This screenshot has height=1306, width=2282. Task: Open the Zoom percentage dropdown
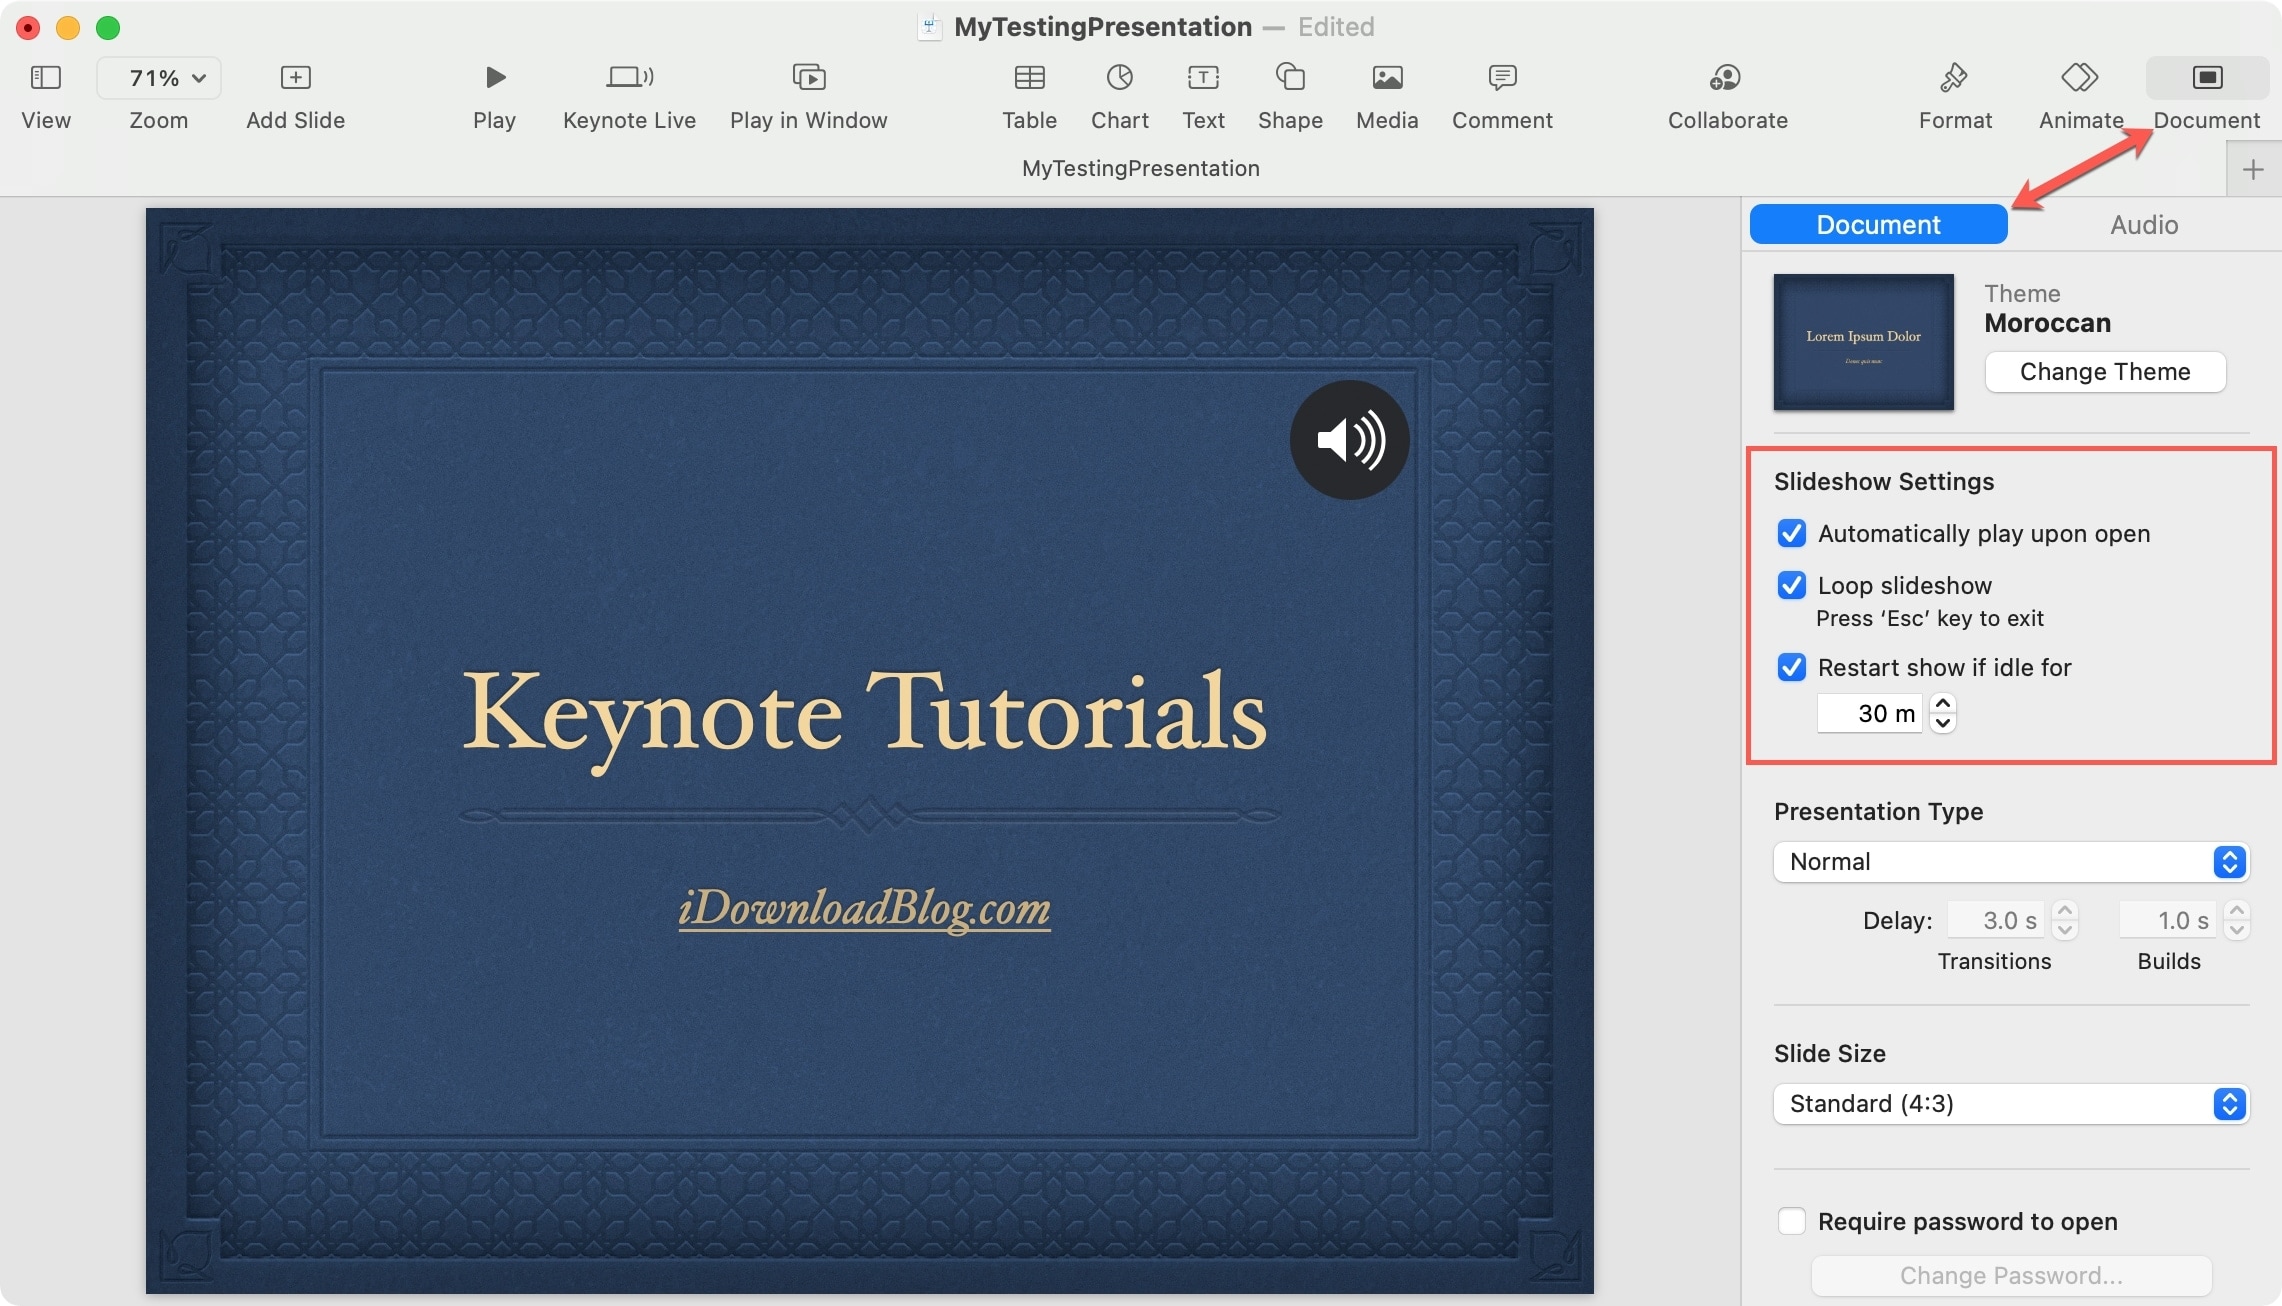click(159, 78)
